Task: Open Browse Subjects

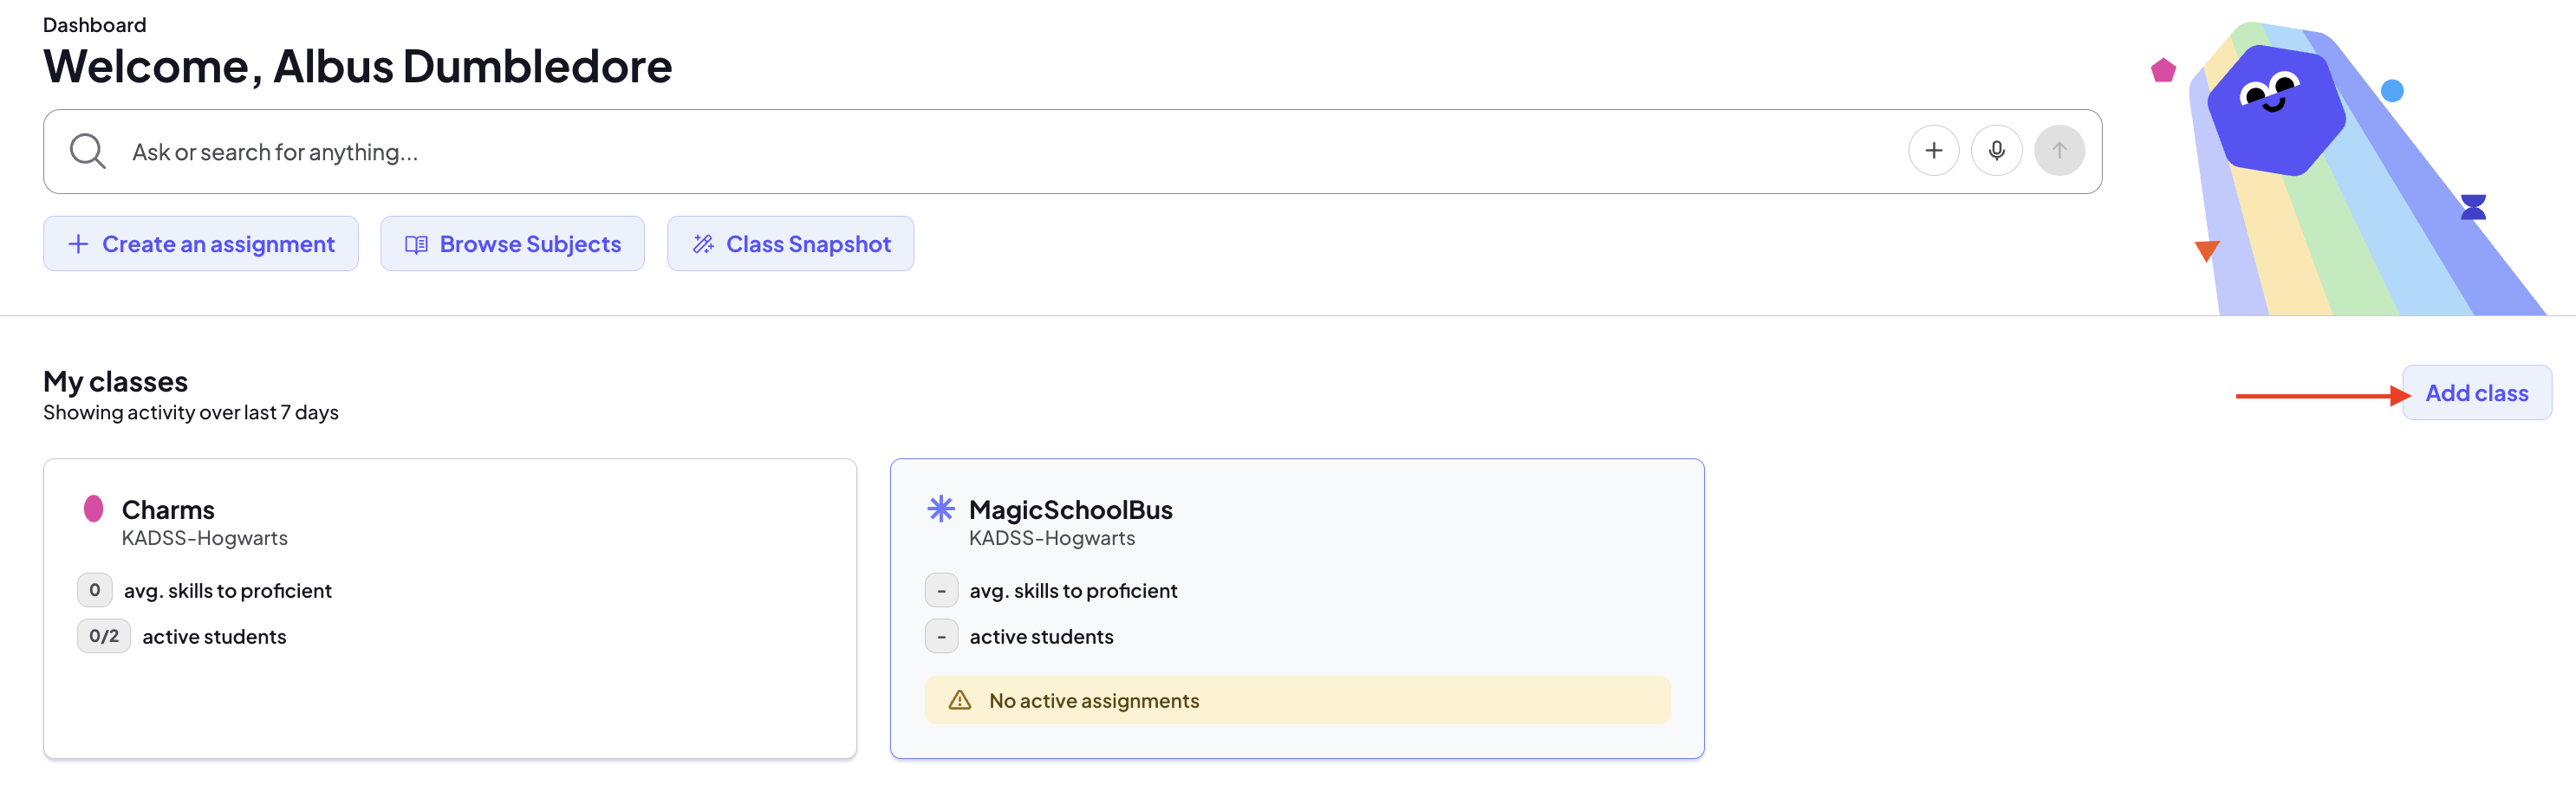Action: 512,244
